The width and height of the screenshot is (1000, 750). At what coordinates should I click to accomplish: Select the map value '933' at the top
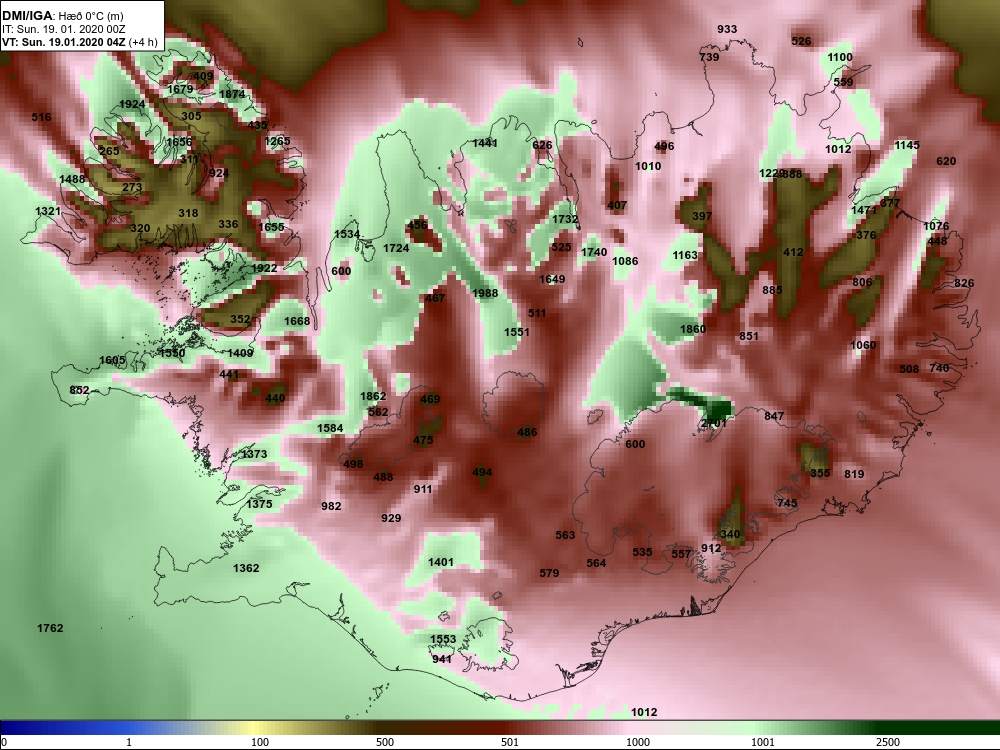tap(727, 29)
